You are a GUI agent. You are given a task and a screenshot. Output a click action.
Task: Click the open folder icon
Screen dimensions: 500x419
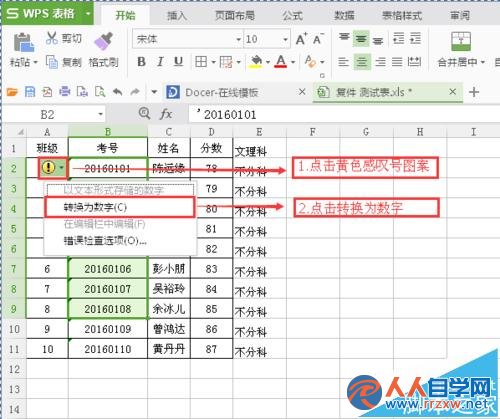click(x=12, y=92)
